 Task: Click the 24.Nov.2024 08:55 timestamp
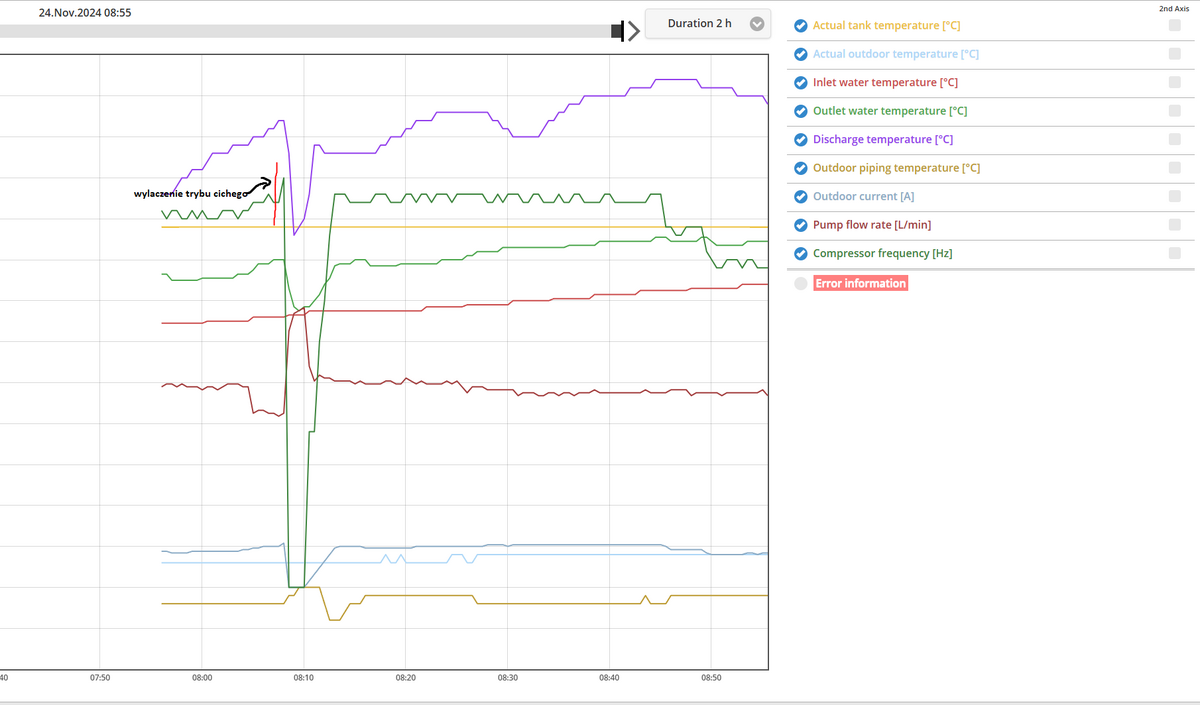point(85,13)
